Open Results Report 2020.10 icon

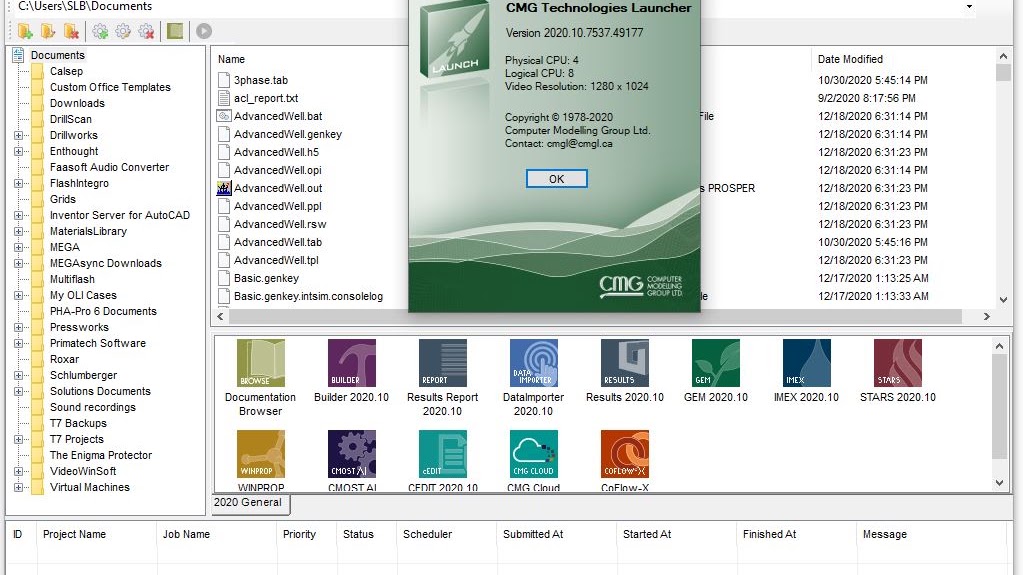442,363
